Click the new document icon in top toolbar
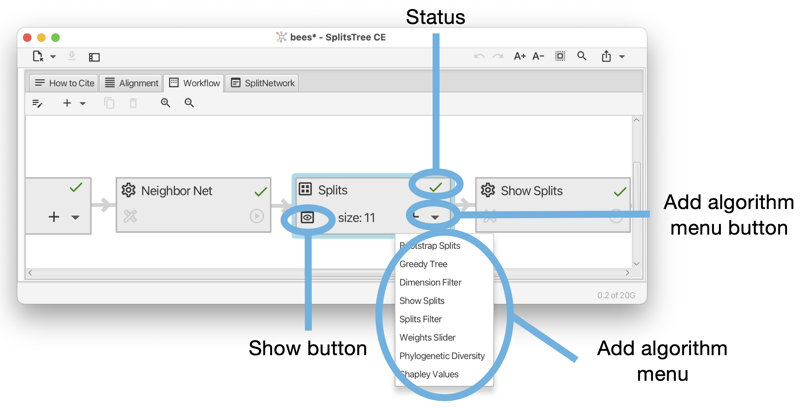The width and height of the screenshot is (800, 408). coord(38,56)
